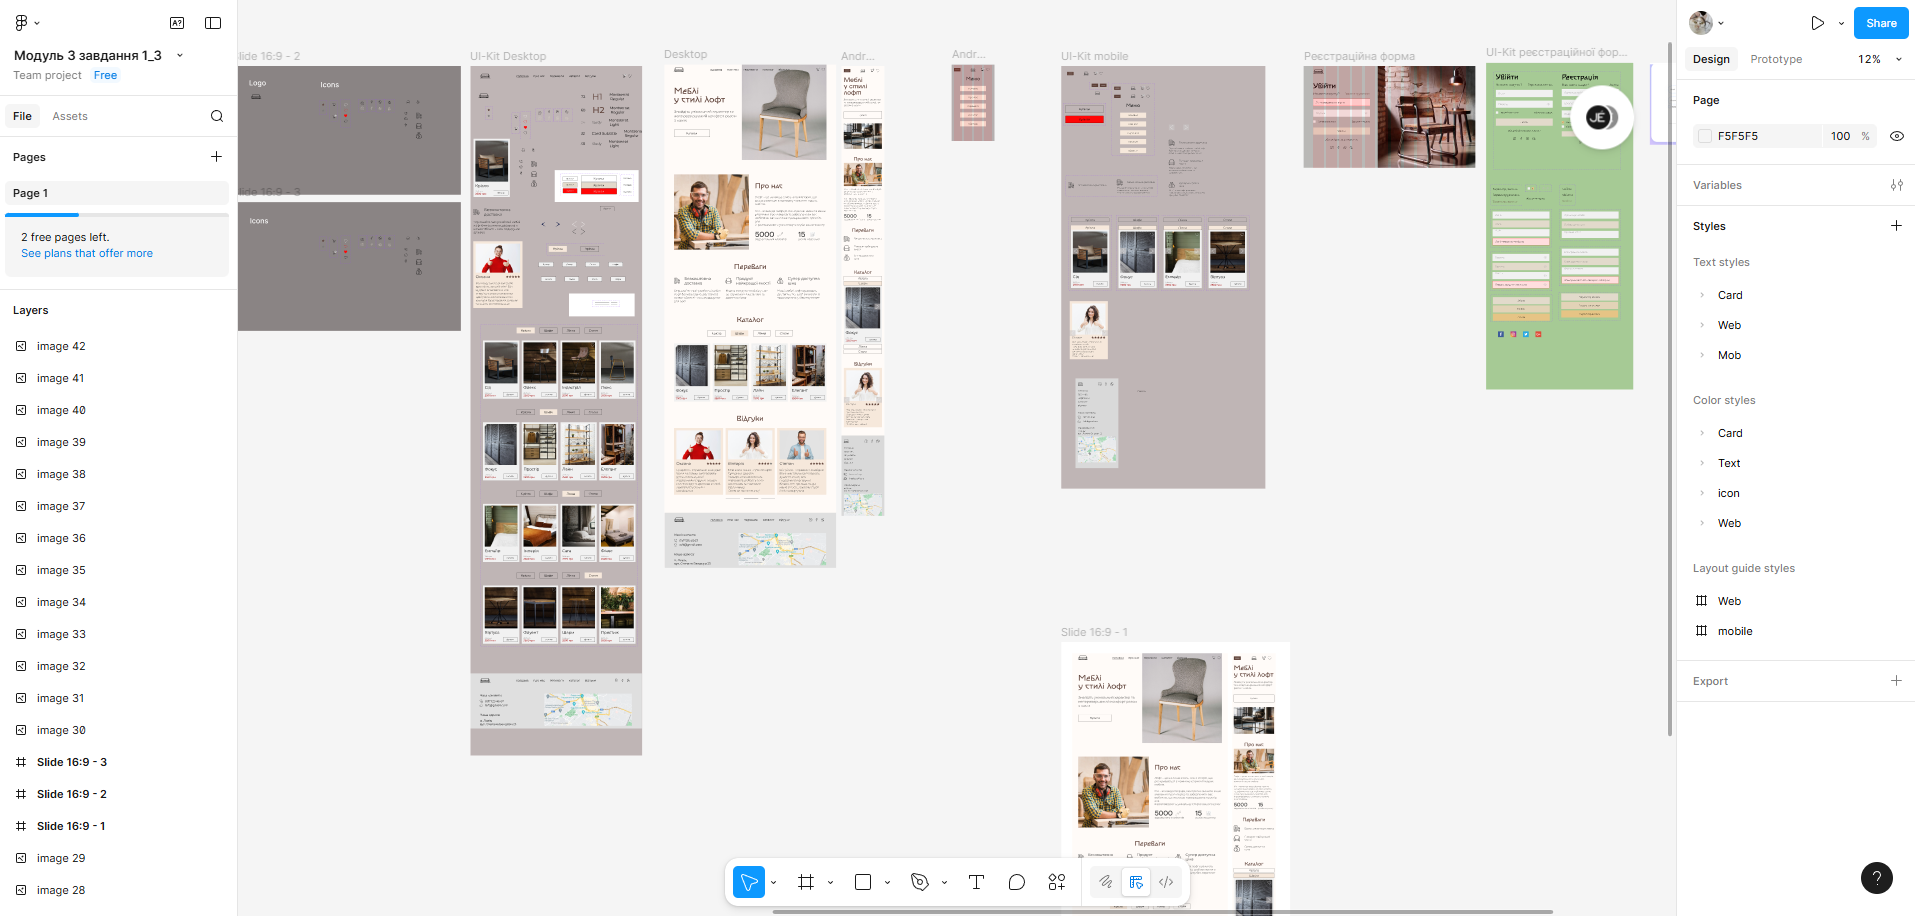Open the help question mark button

pos(1876,878)
